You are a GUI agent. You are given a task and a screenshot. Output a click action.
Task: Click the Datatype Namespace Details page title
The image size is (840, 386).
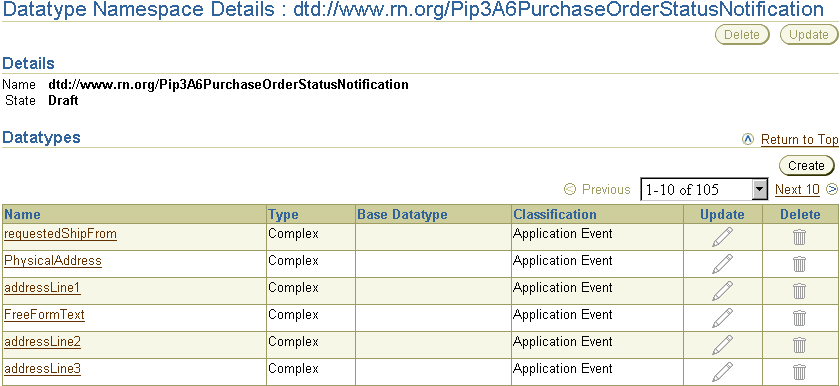[x=413, y=10]
